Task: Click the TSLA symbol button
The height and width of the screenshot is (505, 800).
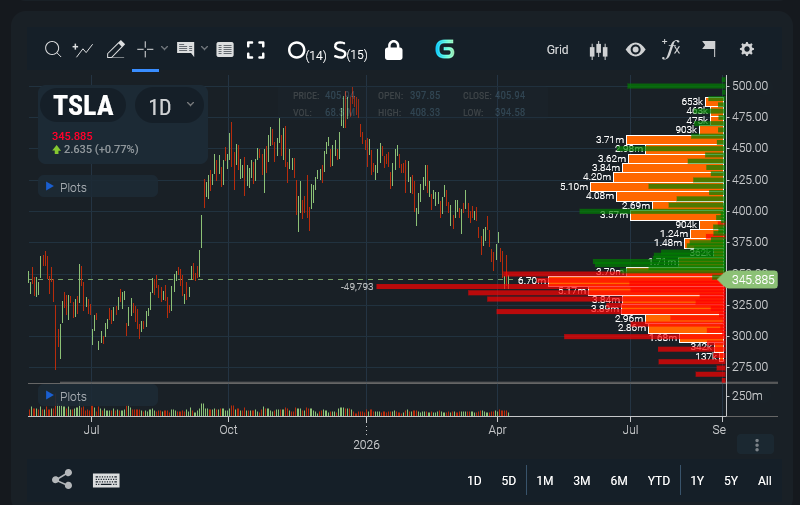Action: pos(83,106)
